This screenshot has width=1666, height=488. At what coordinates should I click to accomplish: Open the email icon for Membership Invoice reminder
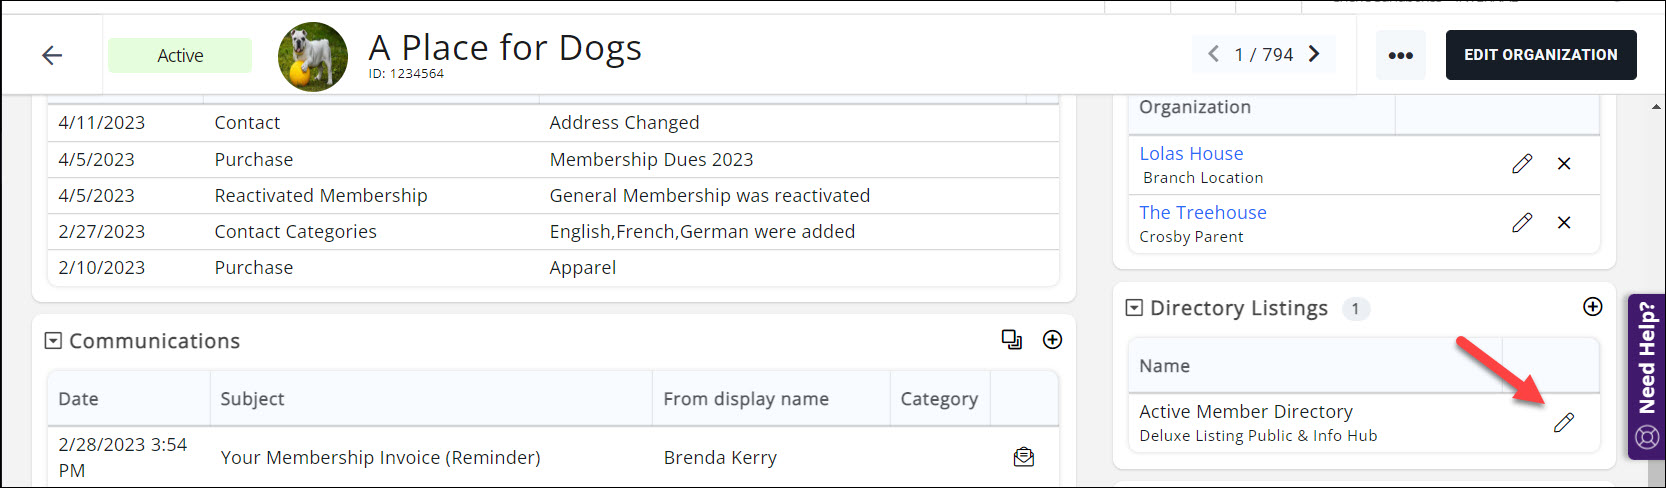coord(1023,457)
